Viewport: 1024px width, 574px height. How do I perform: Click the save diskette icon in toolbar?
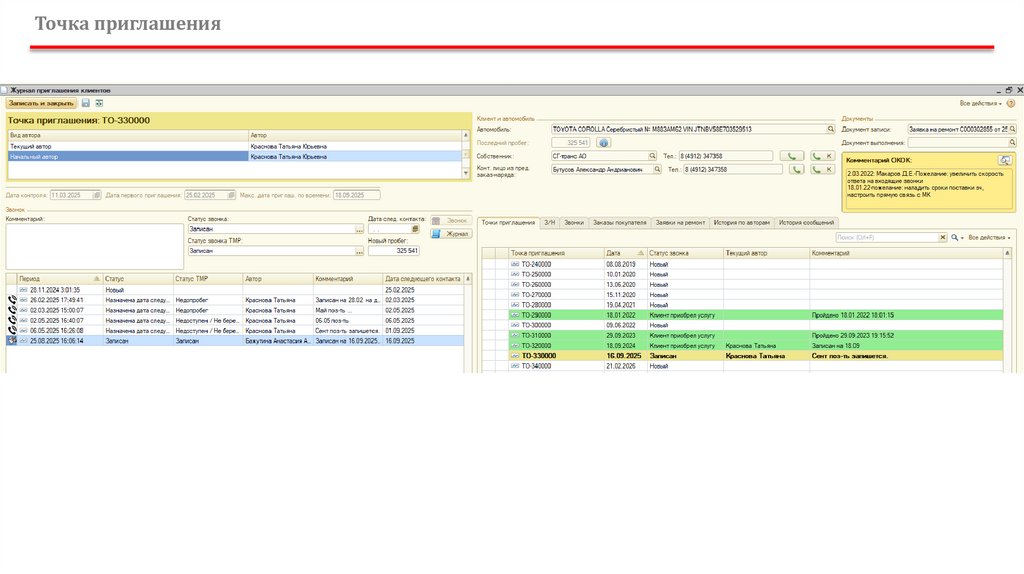pyautogui.click(x=86, y=103)
